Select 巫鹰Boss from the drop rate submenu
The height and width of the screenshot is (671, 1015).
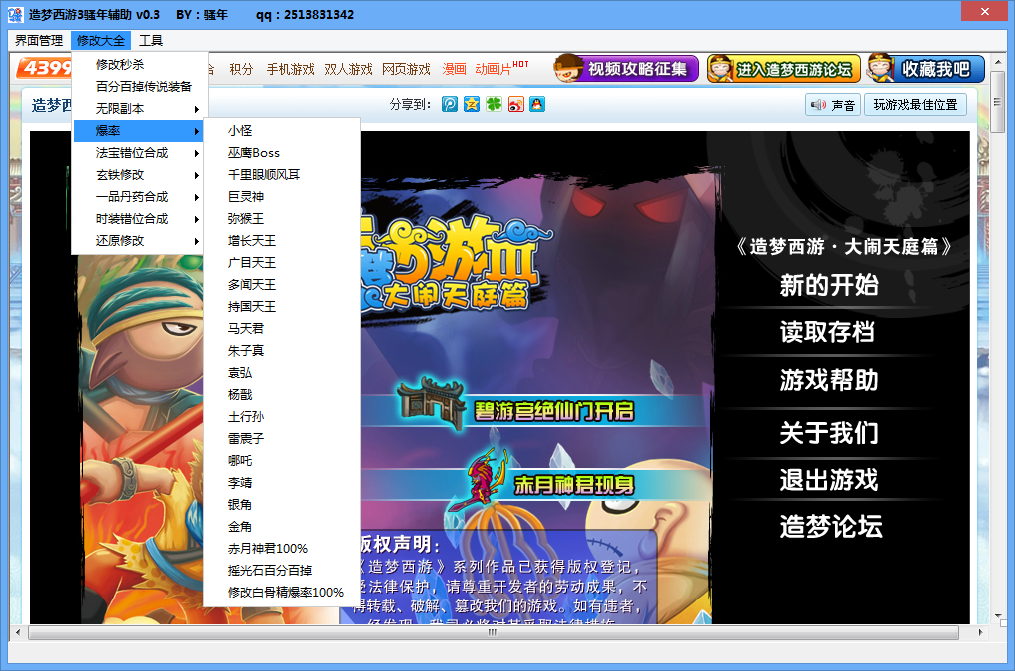pos(254,153)
